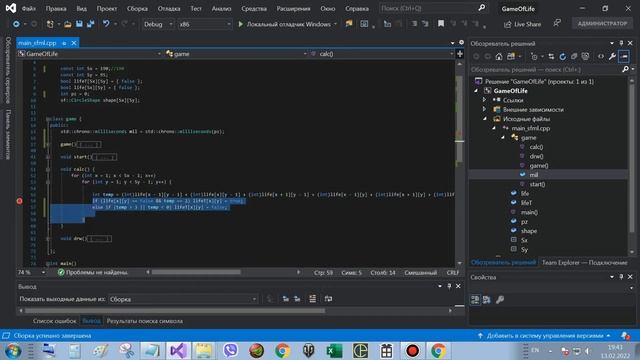Expand the Ссылки node
Viewport: 640px width, 360px height.
(x=484, y=100)
